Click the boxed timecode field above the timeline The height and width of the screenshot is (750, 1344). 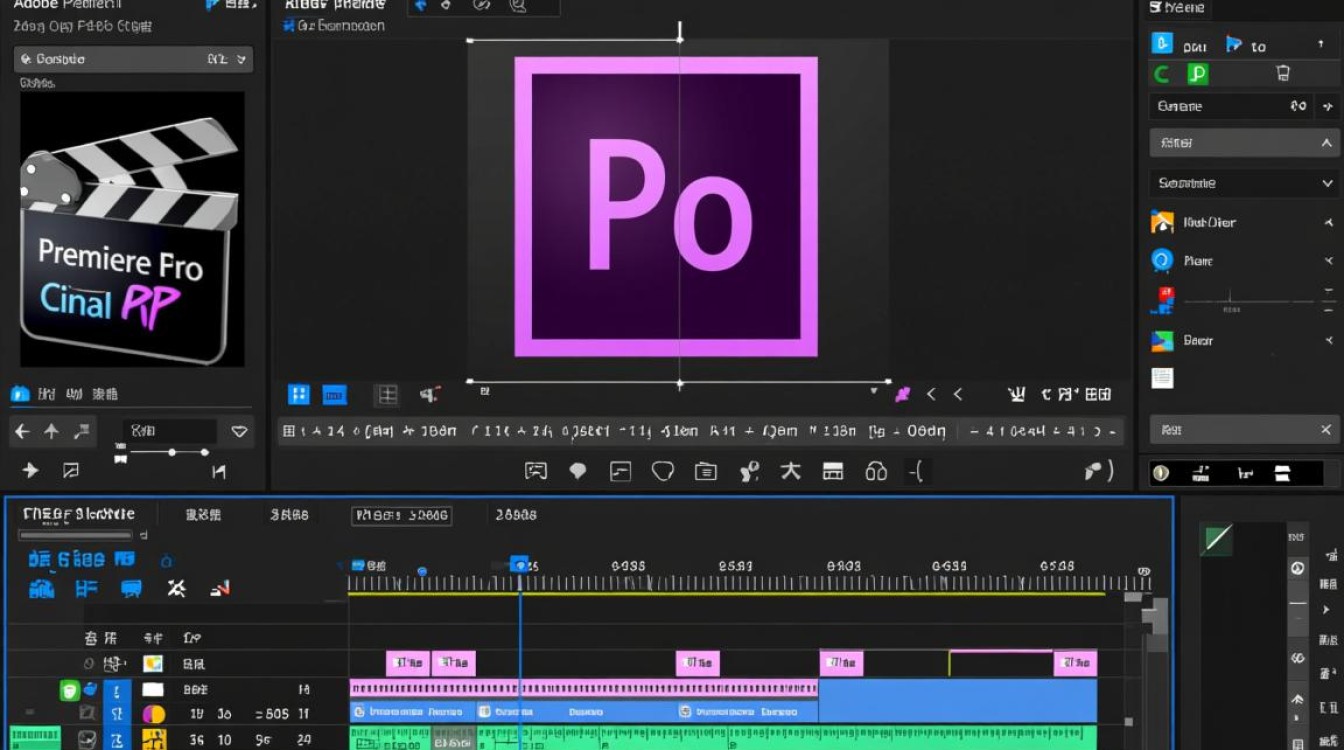401,515
